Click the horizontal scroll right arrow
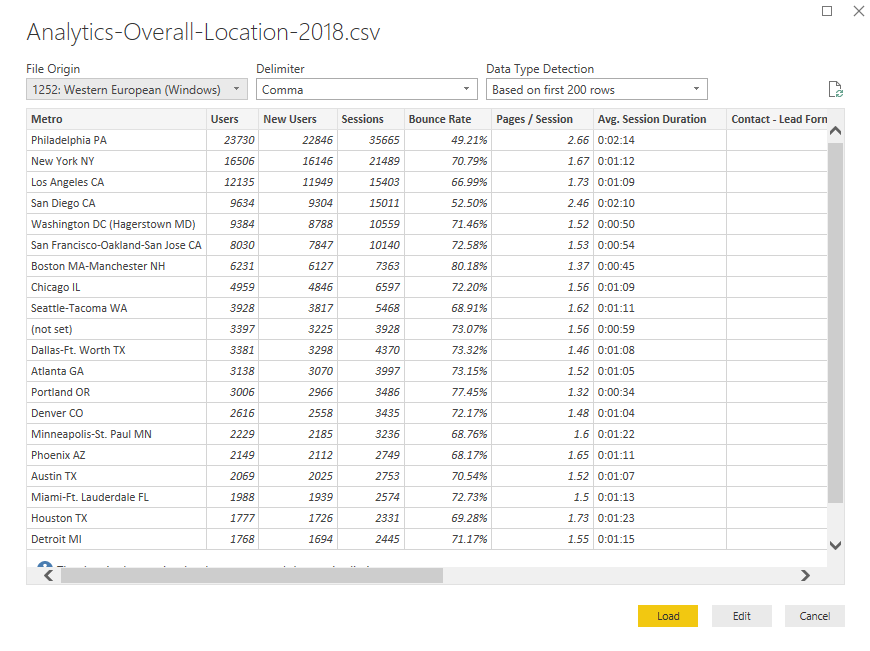Image resolution: width=870 pixels, height=651 pixels. point(805,575)
